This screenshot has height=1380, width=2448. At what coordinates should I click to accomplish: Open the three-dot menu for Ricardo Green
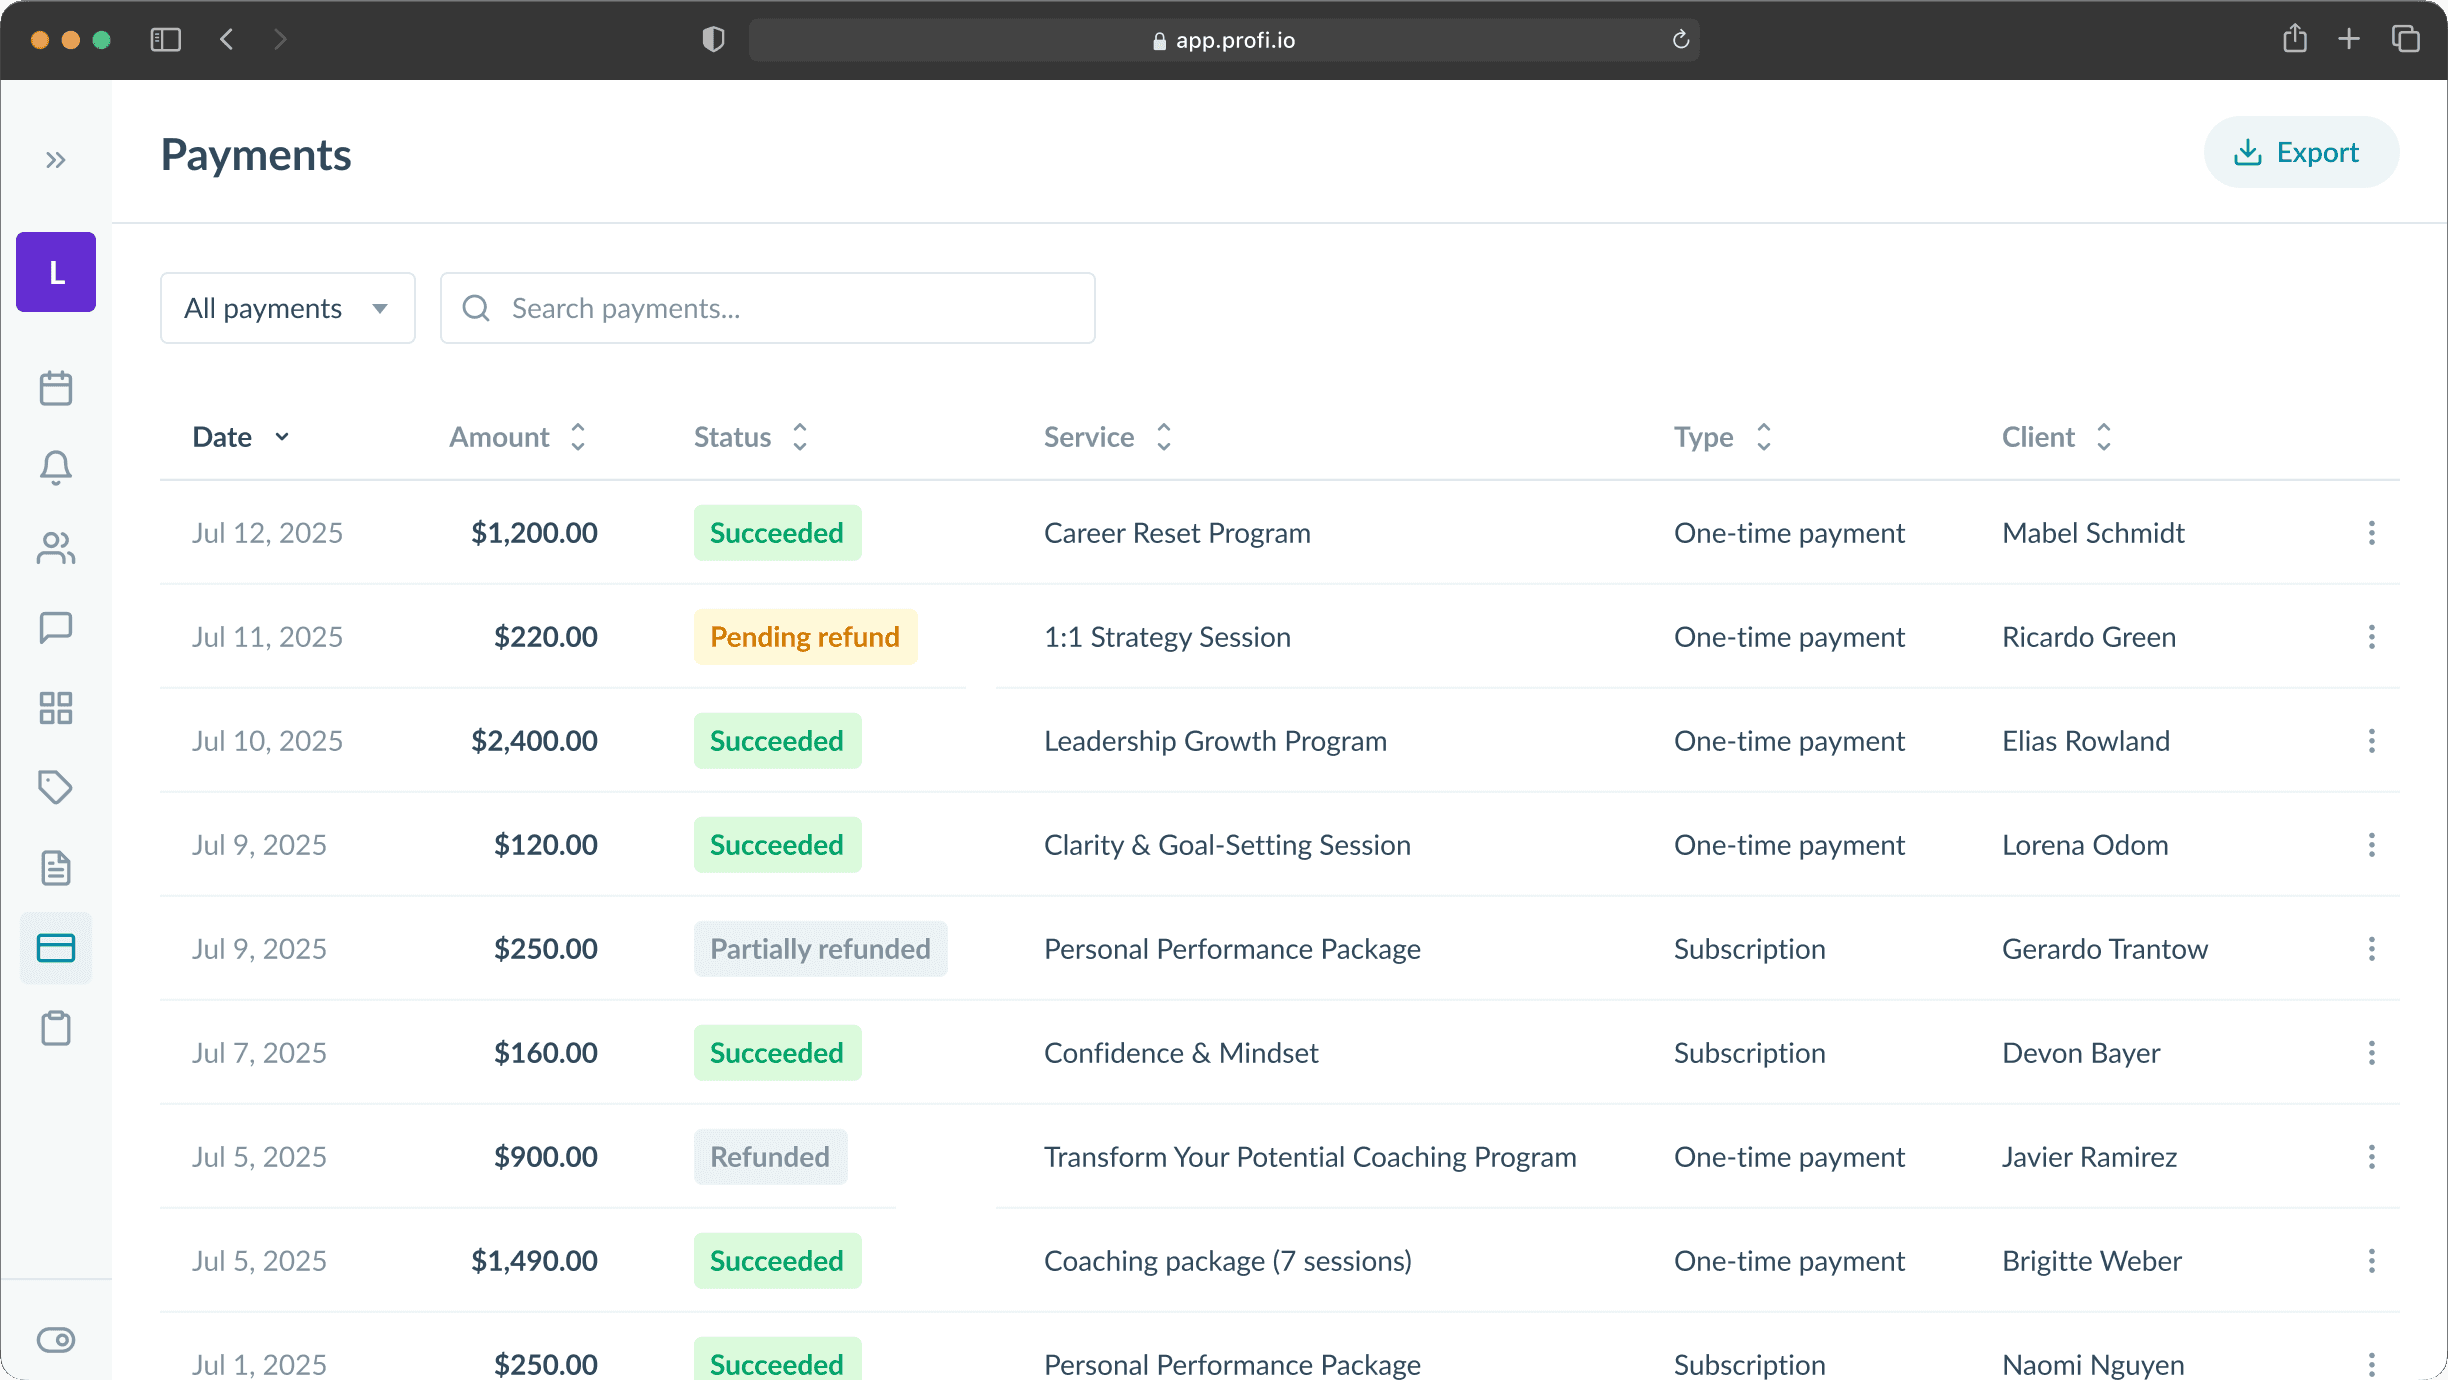2371,637
